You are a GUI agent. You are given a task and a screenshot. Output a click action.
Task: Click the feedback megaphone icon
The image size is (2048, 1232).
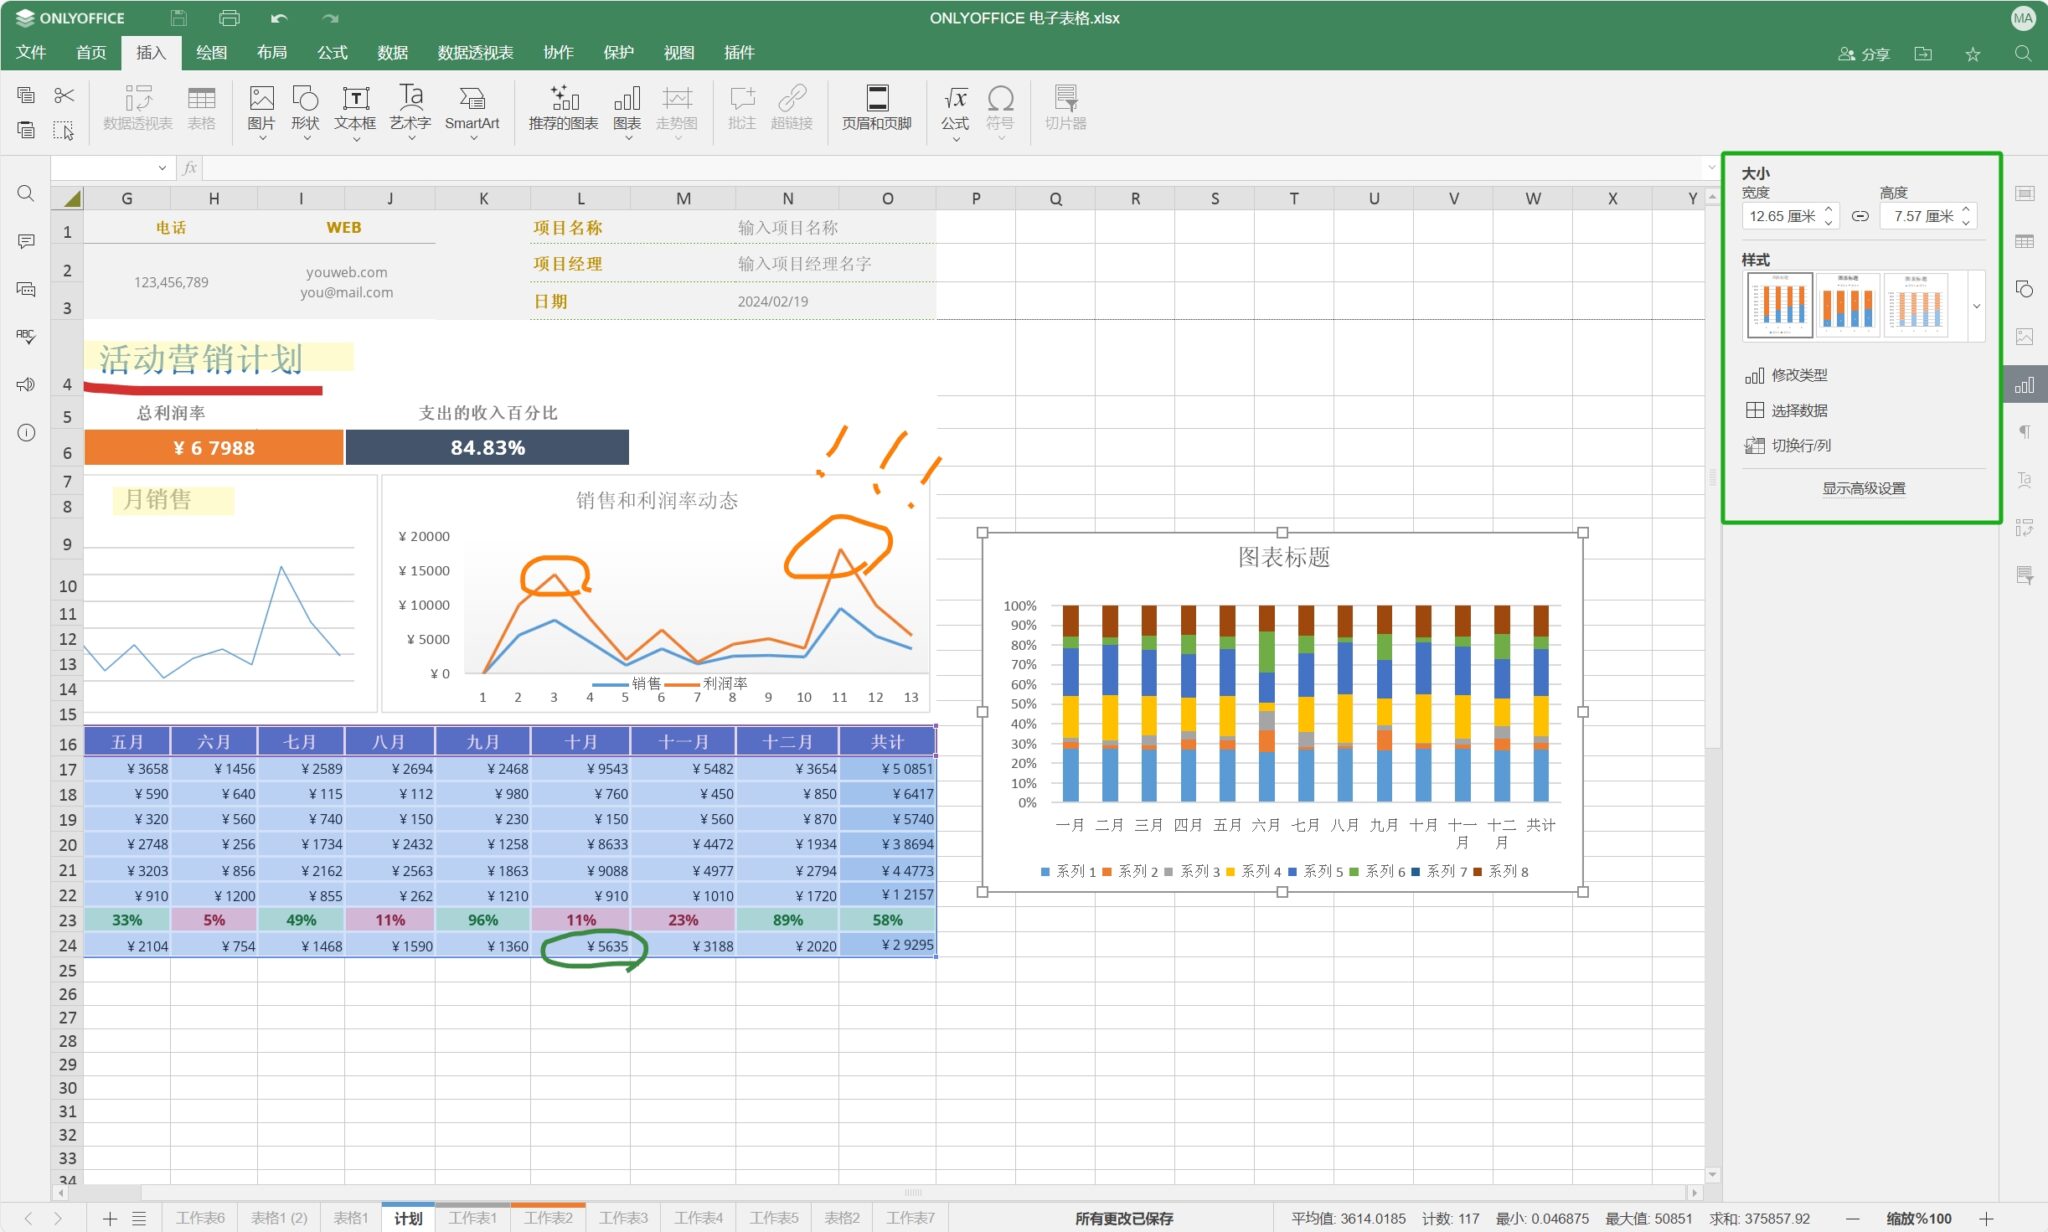[26, 385]
